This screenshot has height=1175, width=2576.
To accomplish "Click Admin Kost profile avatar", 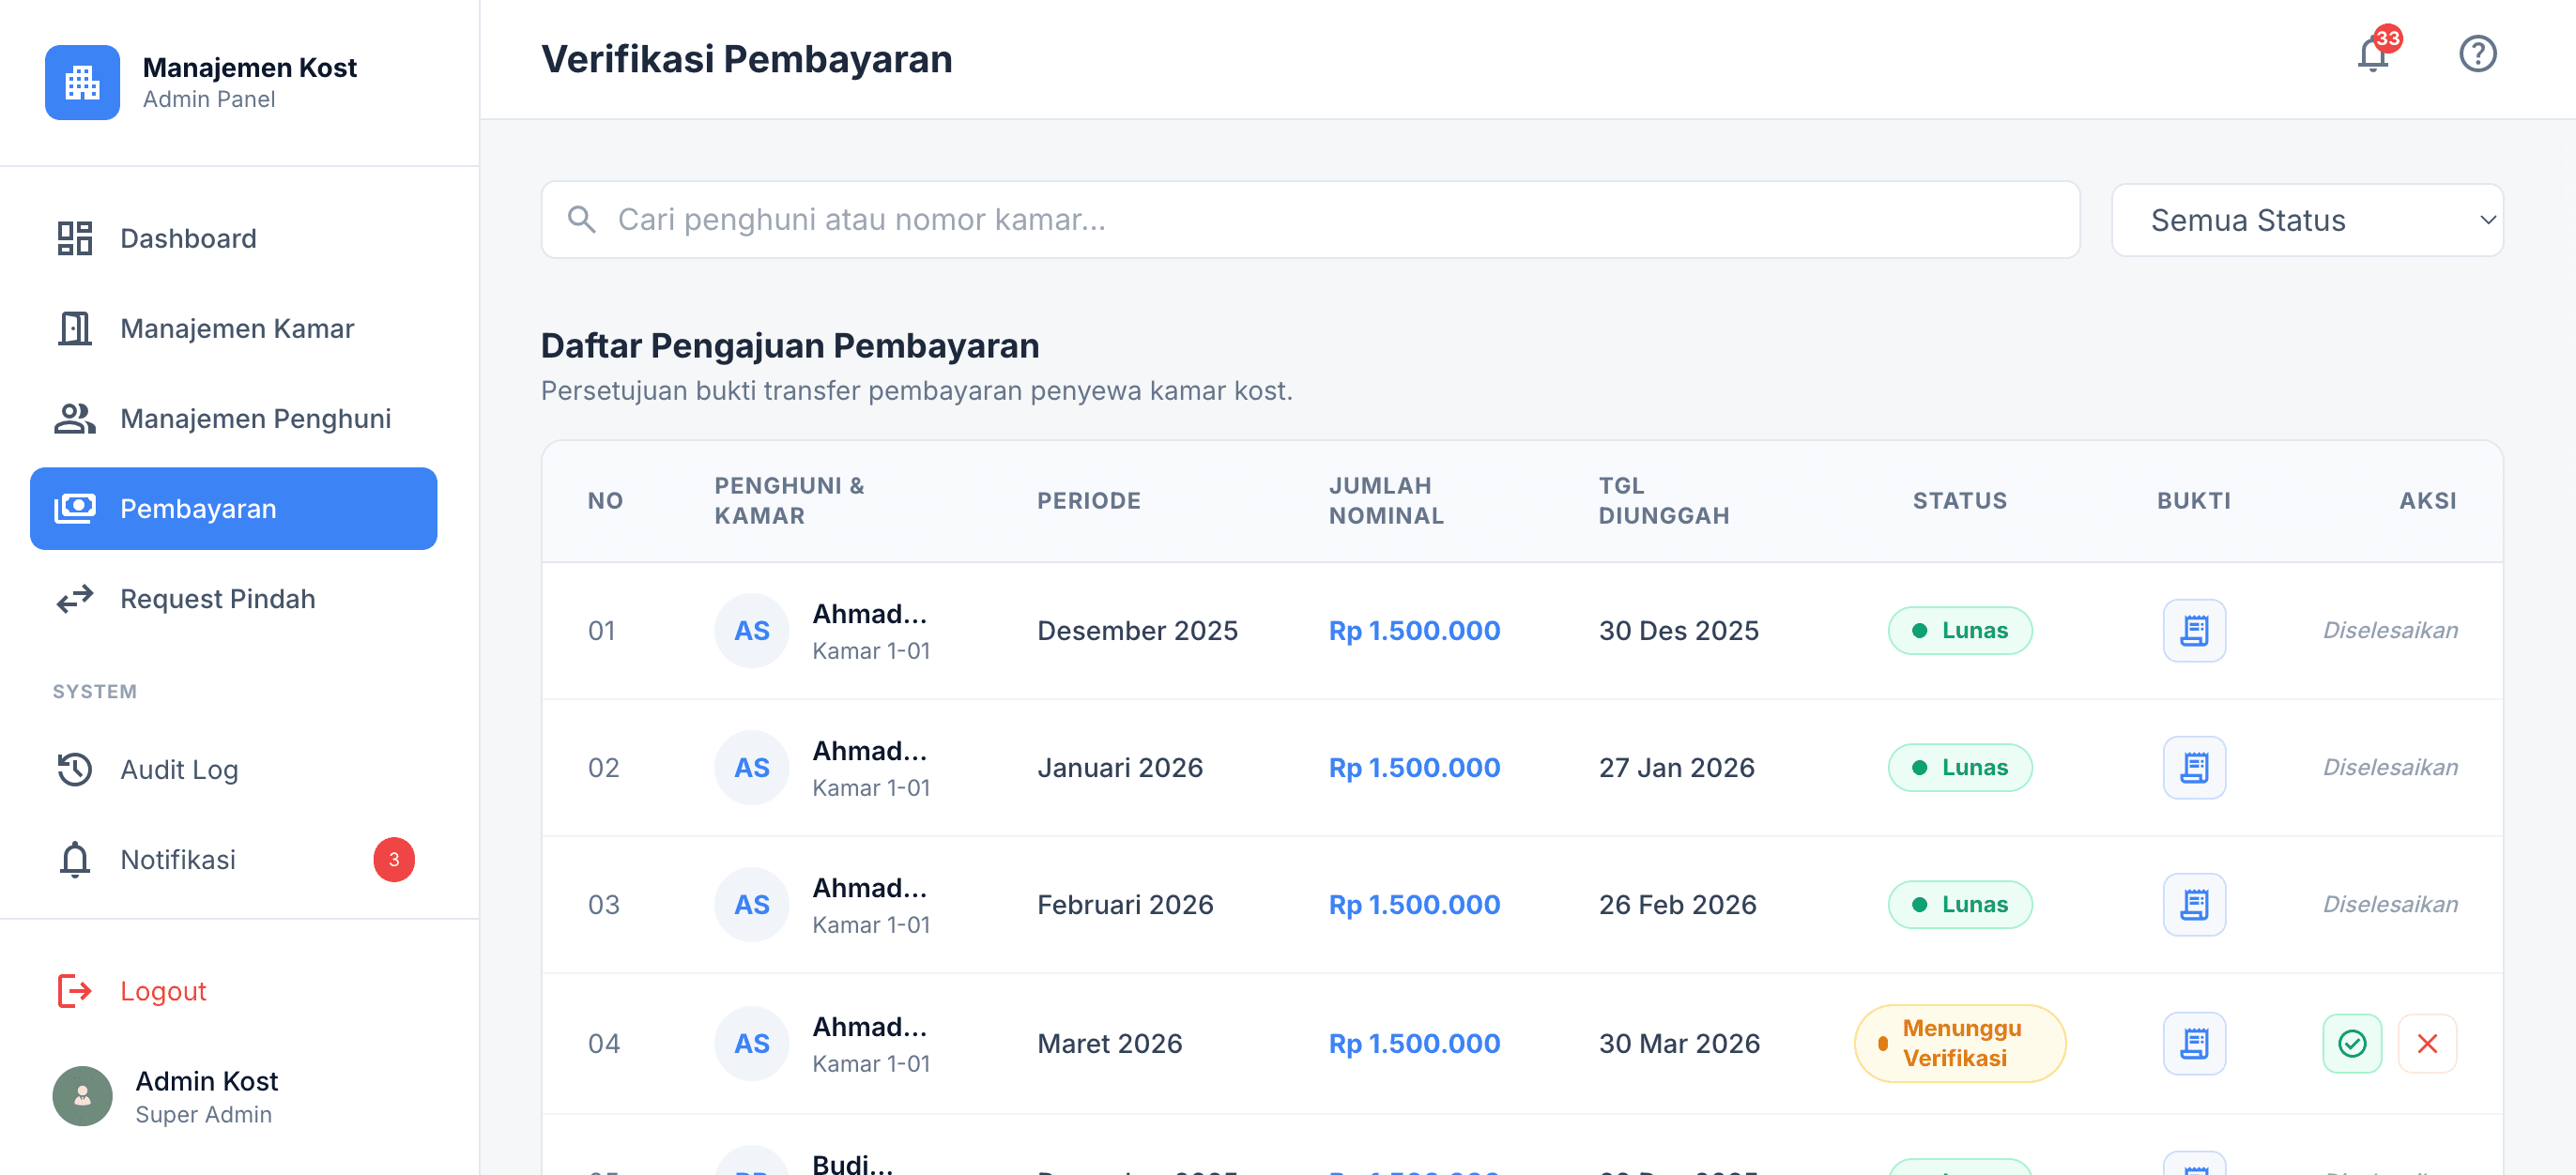I will click(x=82, y=1096).
